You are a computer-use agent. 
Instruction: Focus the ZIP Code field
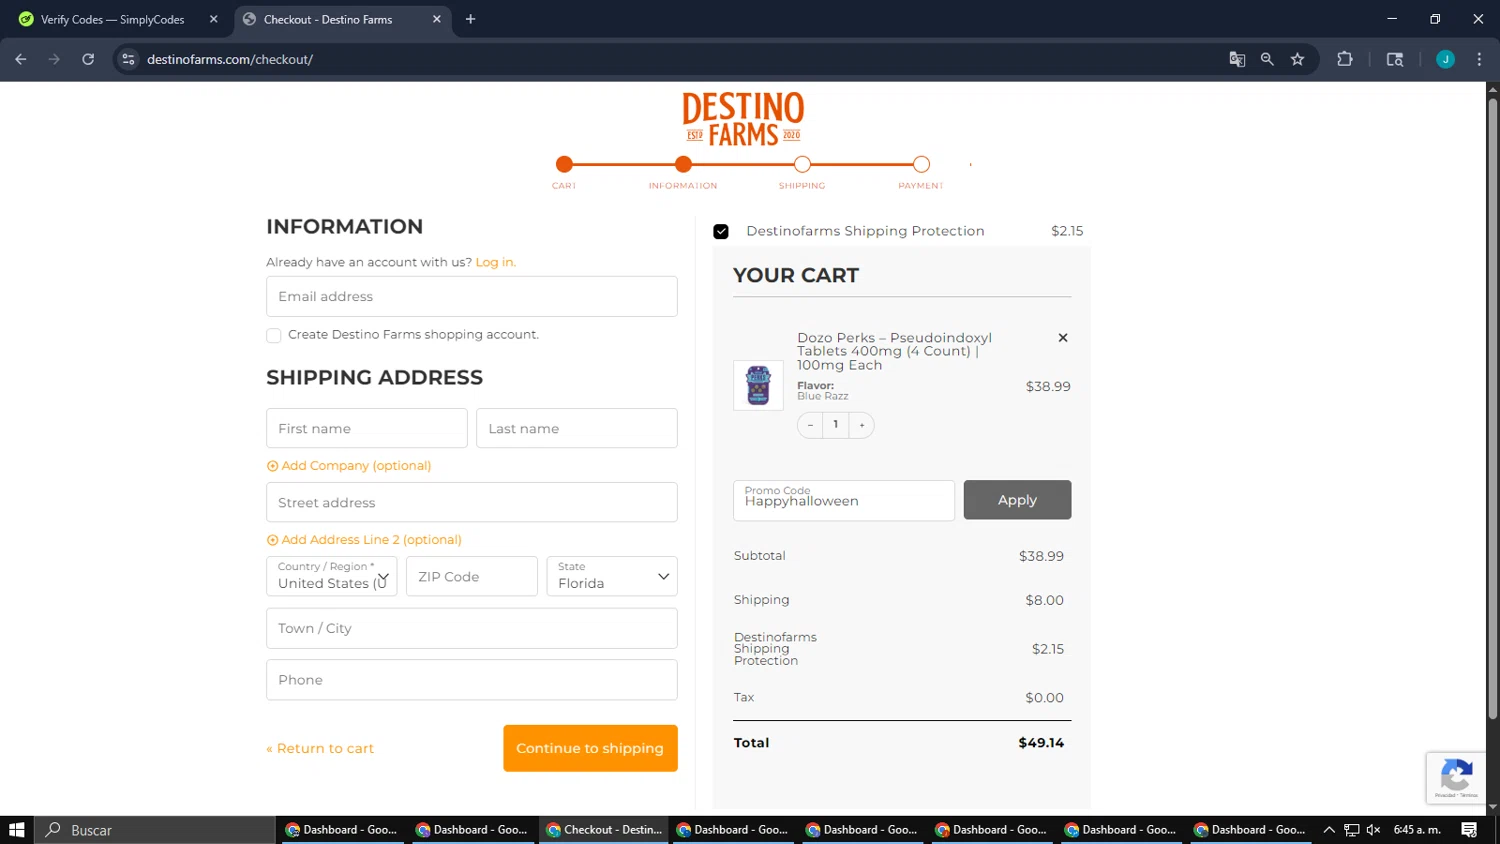(472, 576)
